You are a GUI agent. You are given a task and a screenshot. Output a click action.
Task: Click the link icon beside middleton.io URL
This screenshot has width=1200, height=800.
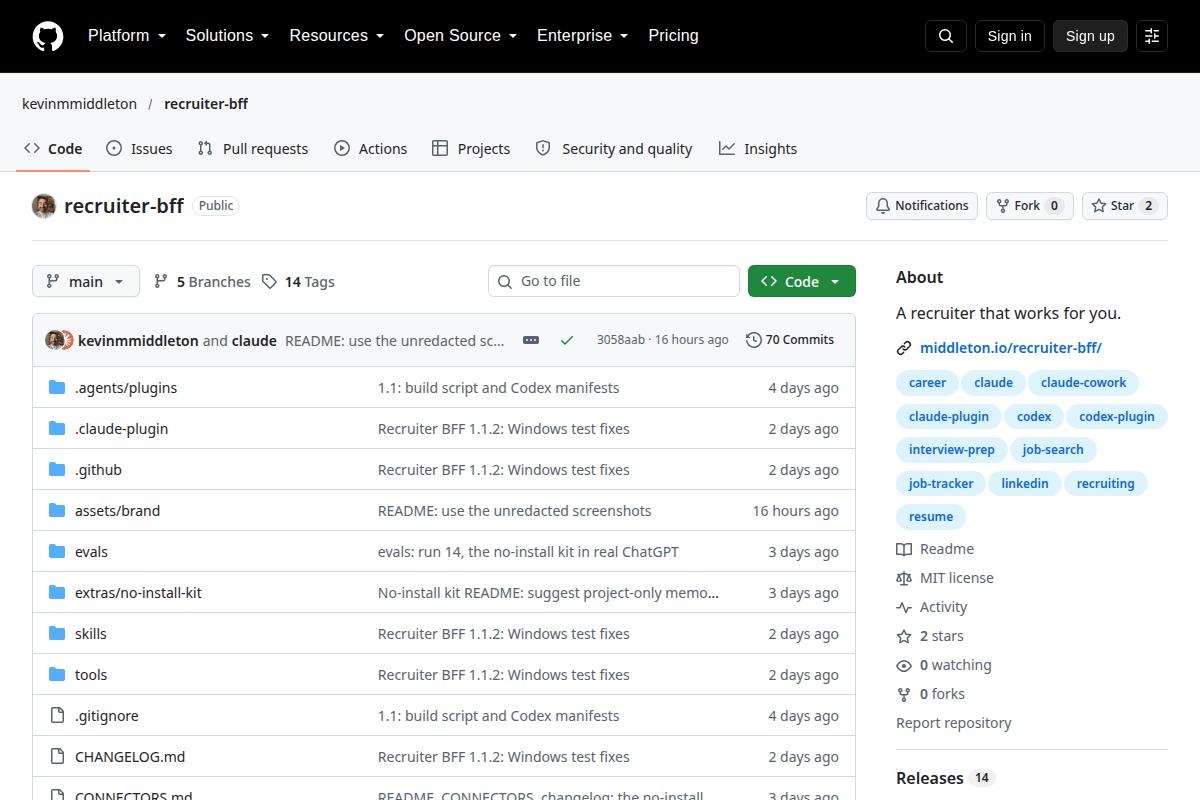click(904, 348)
